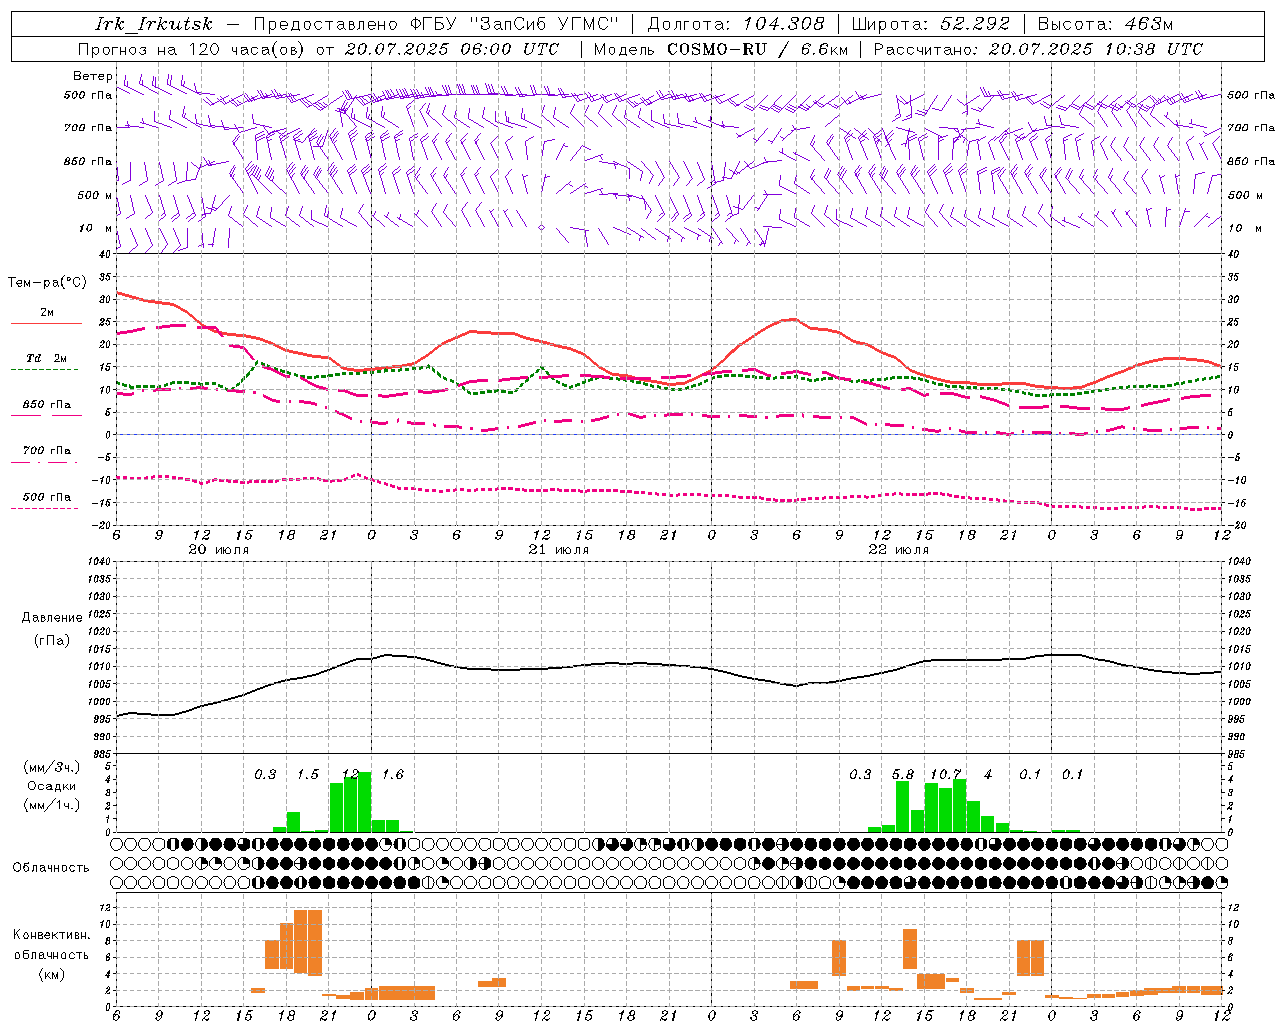Click the Td 2м dew point legend entry

pos(46,358)
